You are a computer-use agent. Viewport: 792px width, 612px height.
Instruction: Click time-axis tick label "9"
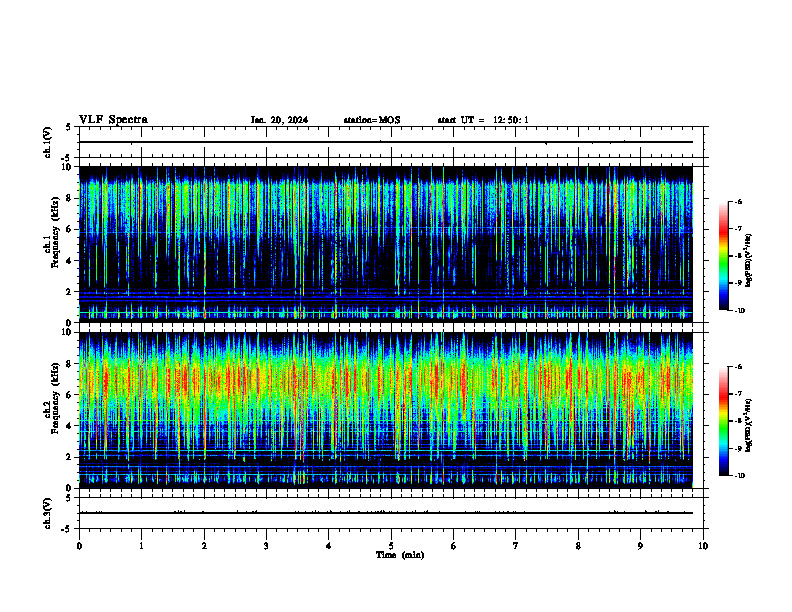coord(640,546)
